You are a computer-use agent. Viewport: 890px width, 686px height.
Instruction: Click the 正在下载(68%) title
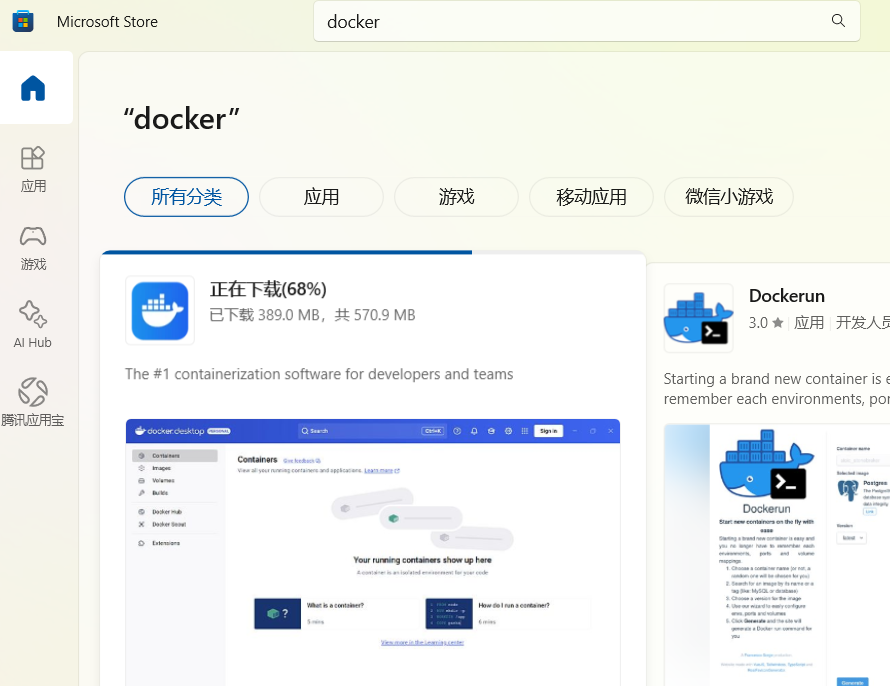[268, 289]
